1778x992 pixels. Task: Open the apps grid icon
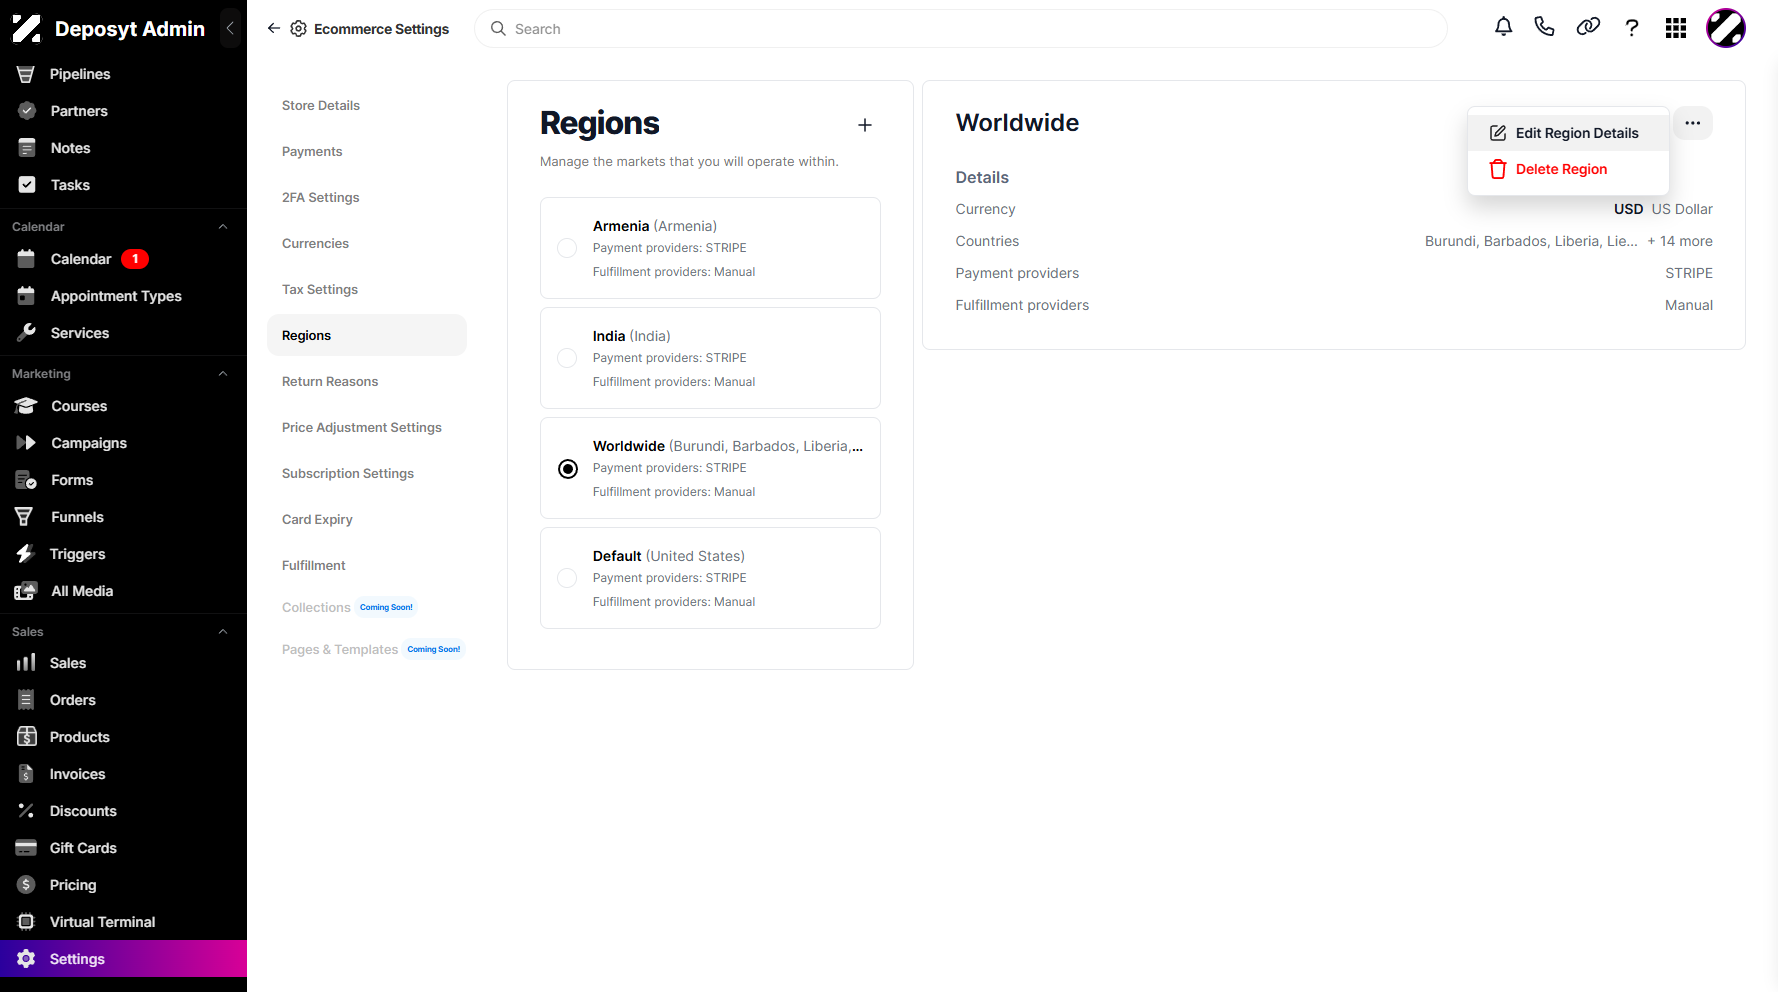[1676, 28]
